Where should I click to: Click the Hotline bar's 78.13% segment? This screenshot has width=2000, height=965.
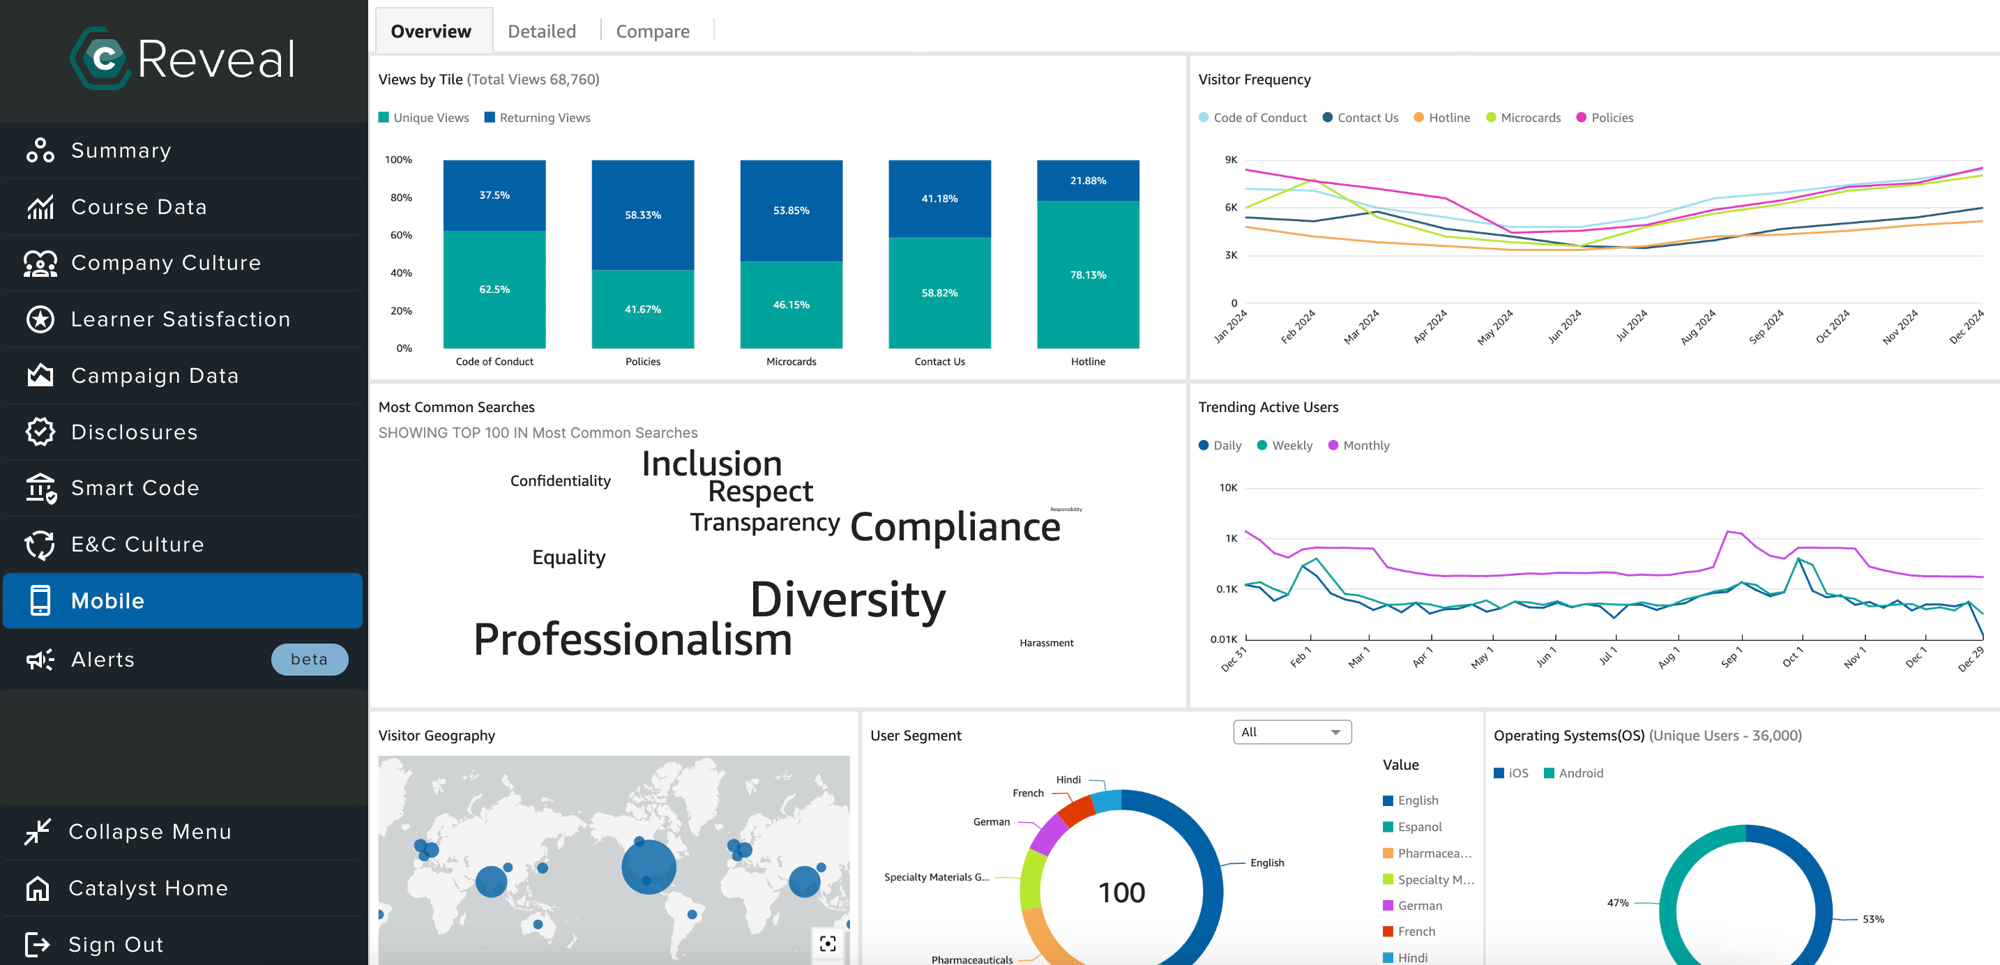[x=1088, y=275]
